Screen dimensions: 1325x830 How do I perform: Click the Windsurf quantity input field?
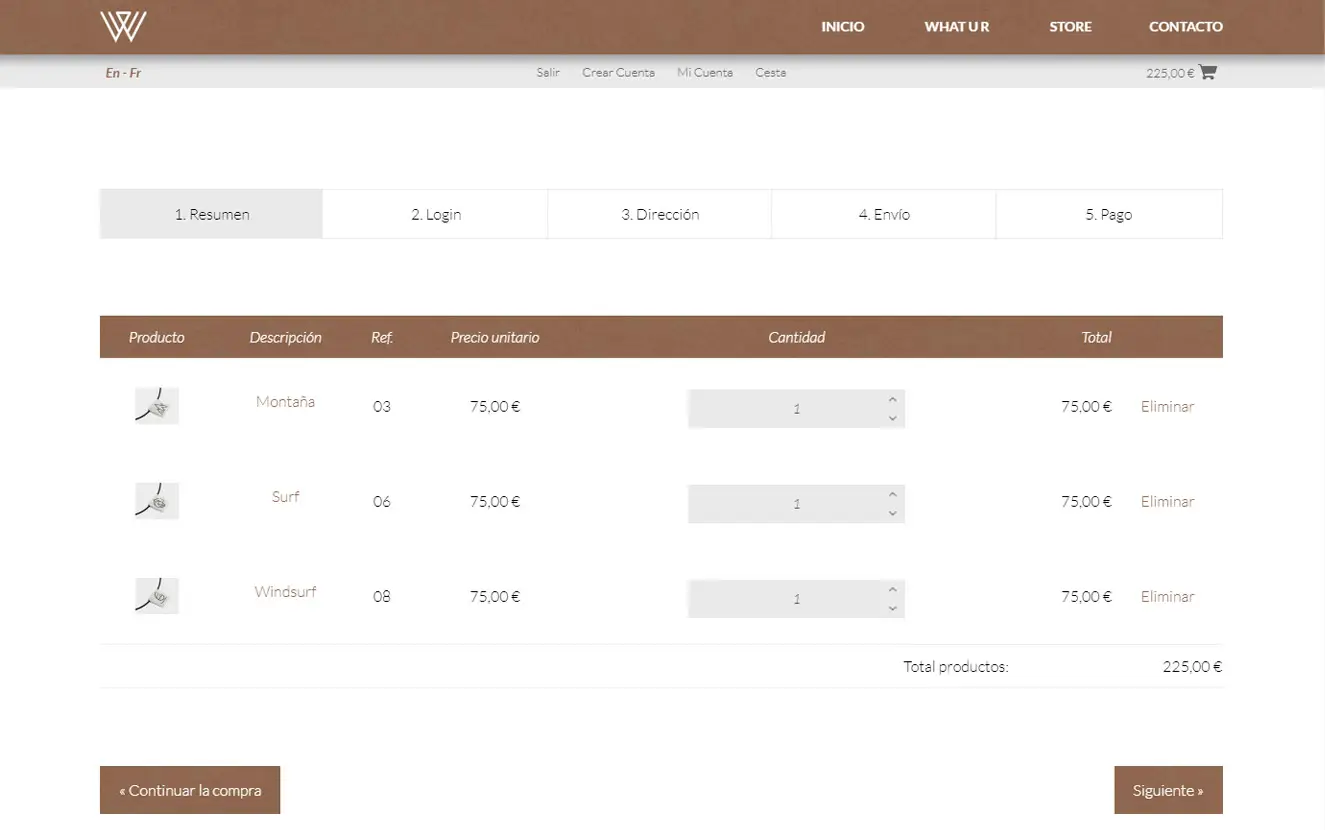pos(785,599)
